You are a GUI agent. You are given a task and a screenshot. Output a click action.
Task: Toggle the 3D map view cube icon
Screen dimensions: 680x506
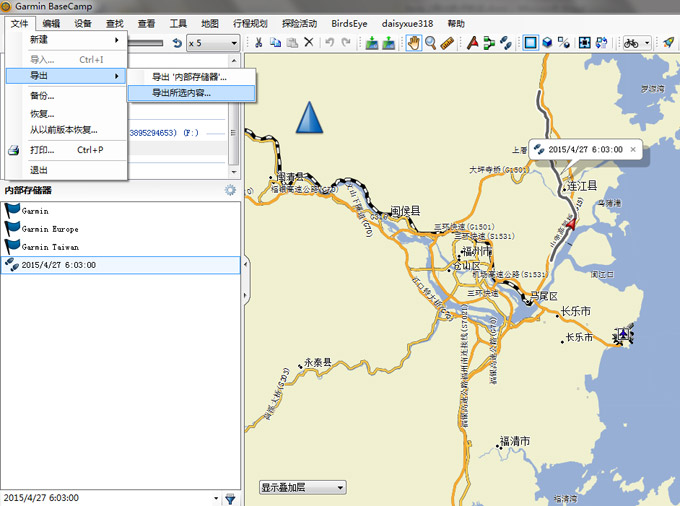pos(548,42)
